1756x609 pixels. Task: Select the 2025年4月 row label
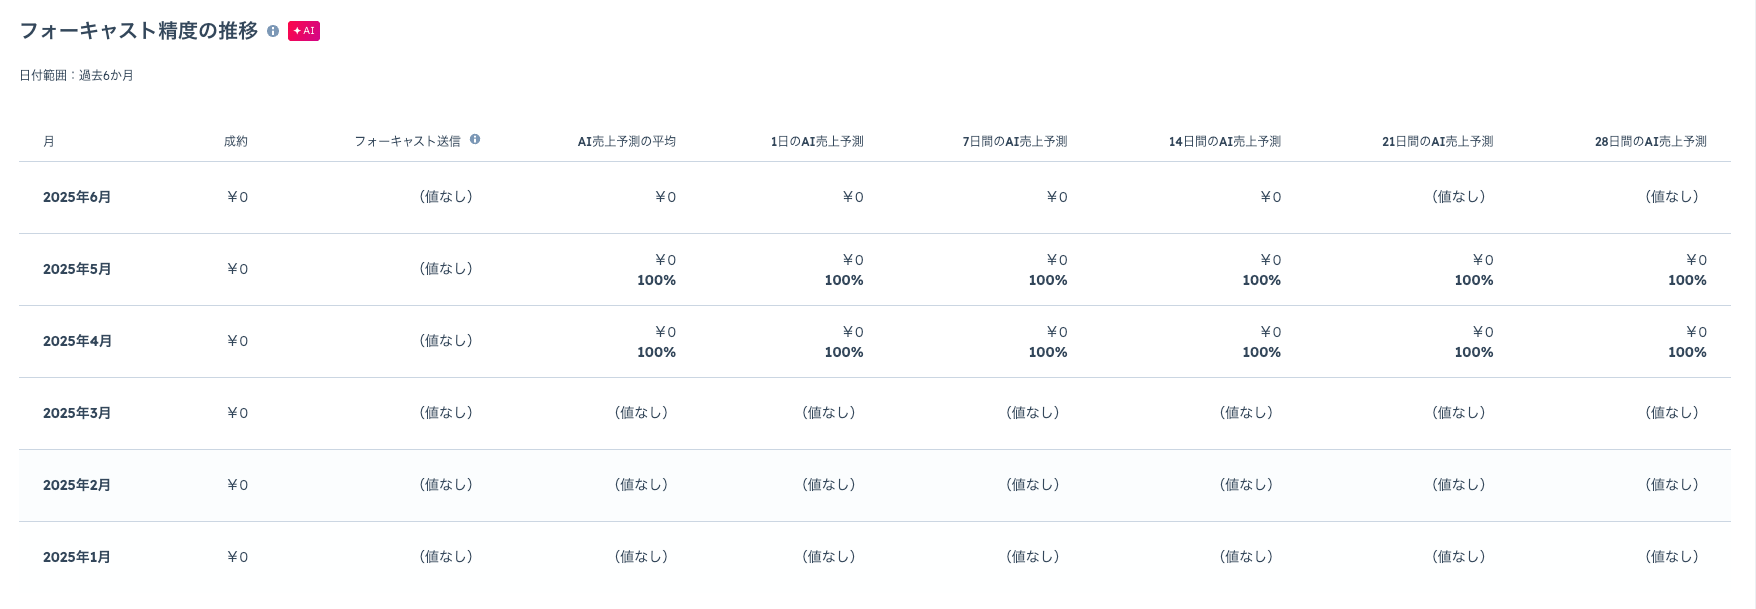point(77,342)
